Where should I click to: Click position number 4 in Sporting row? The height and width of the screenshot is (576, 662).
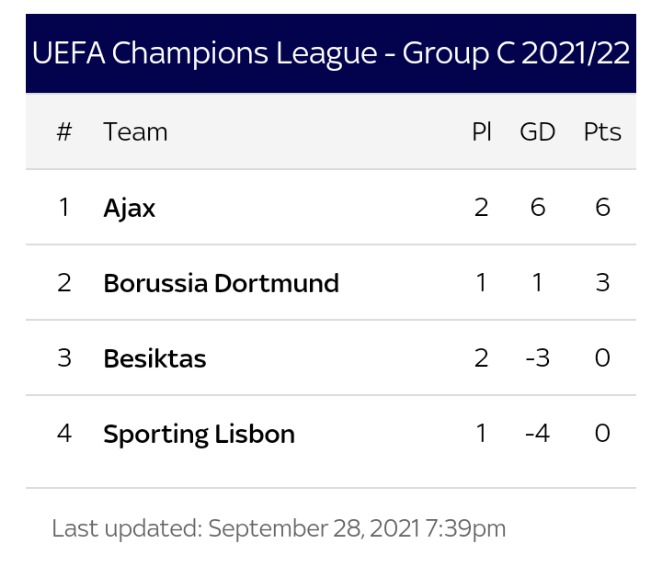64,433
